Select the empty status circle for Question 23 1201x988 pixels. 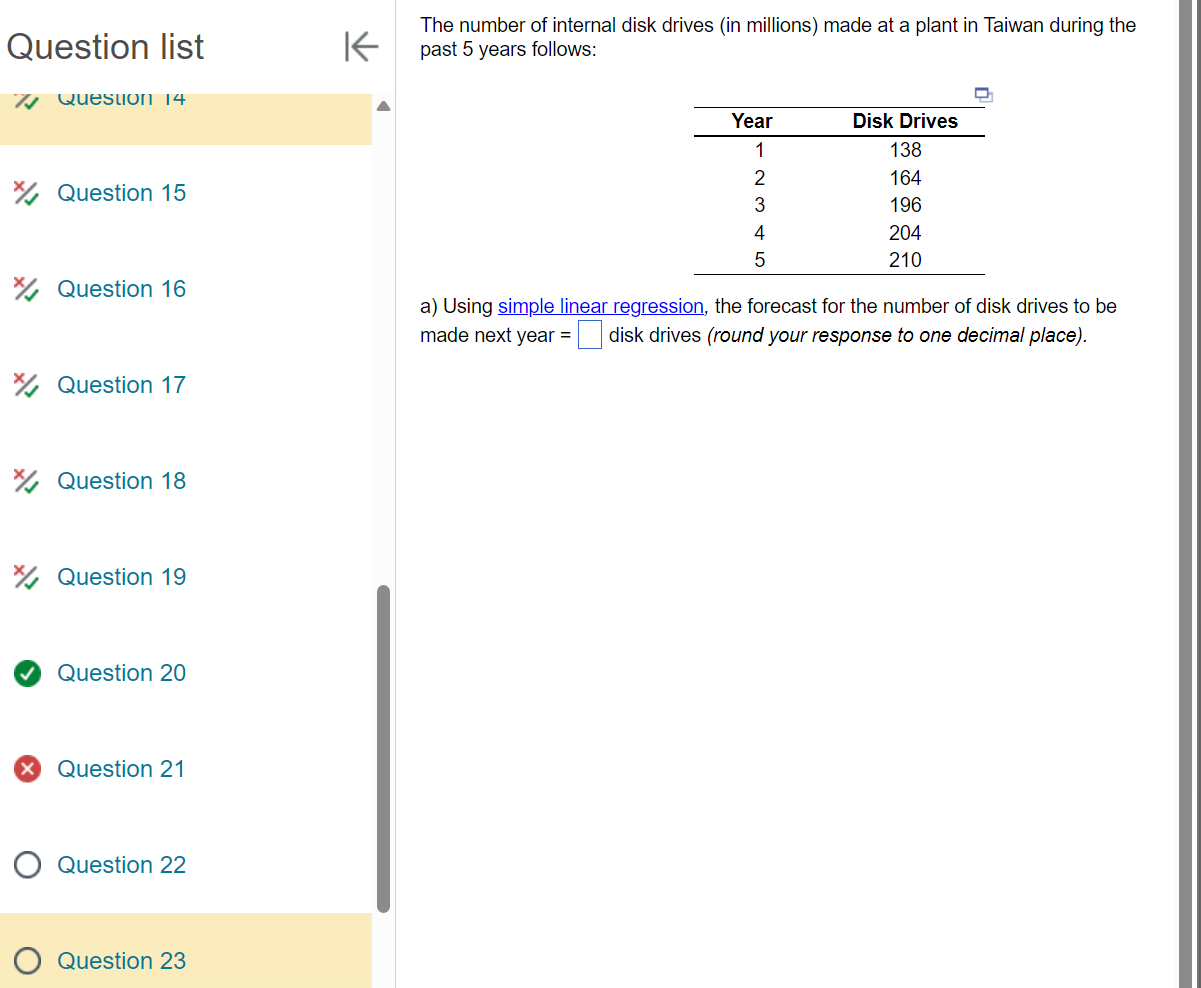point(26,961)
